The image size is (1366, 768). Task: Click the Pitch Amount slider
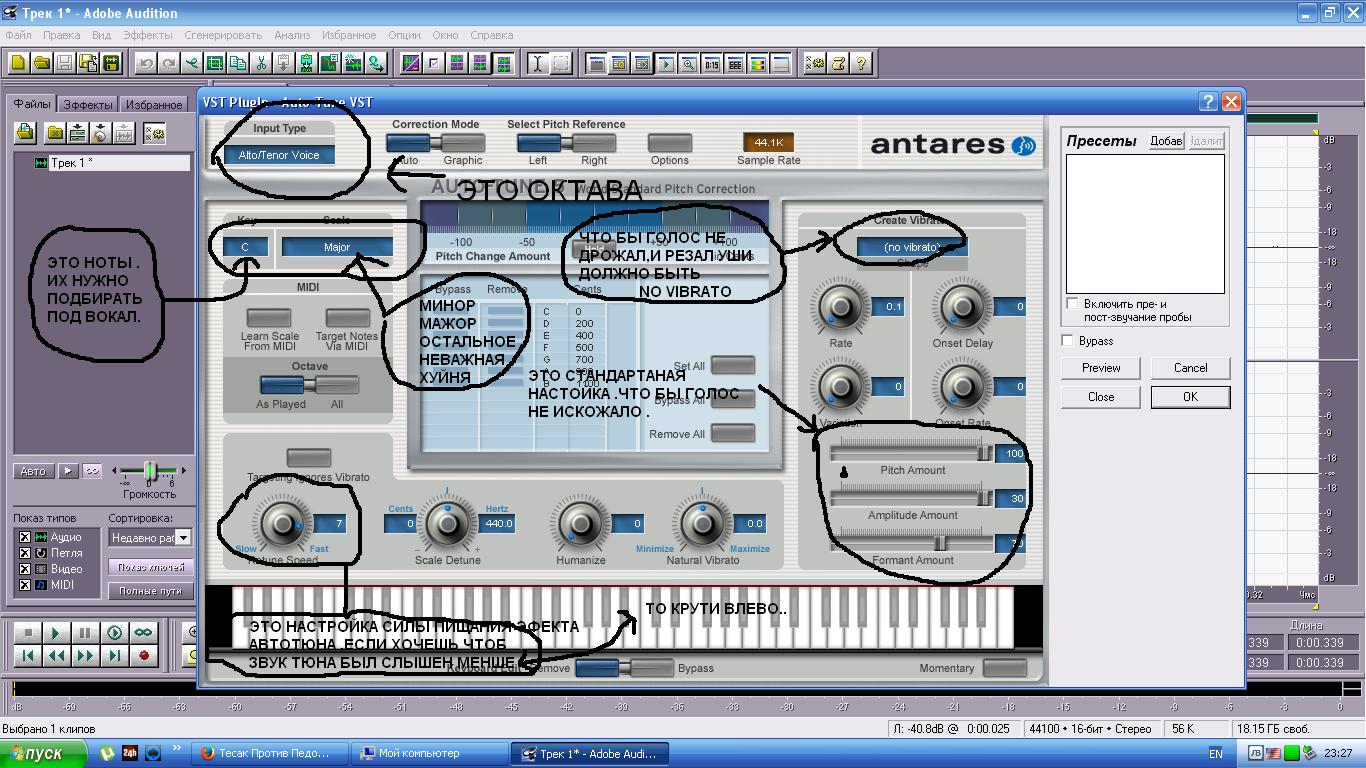(911, 454)
